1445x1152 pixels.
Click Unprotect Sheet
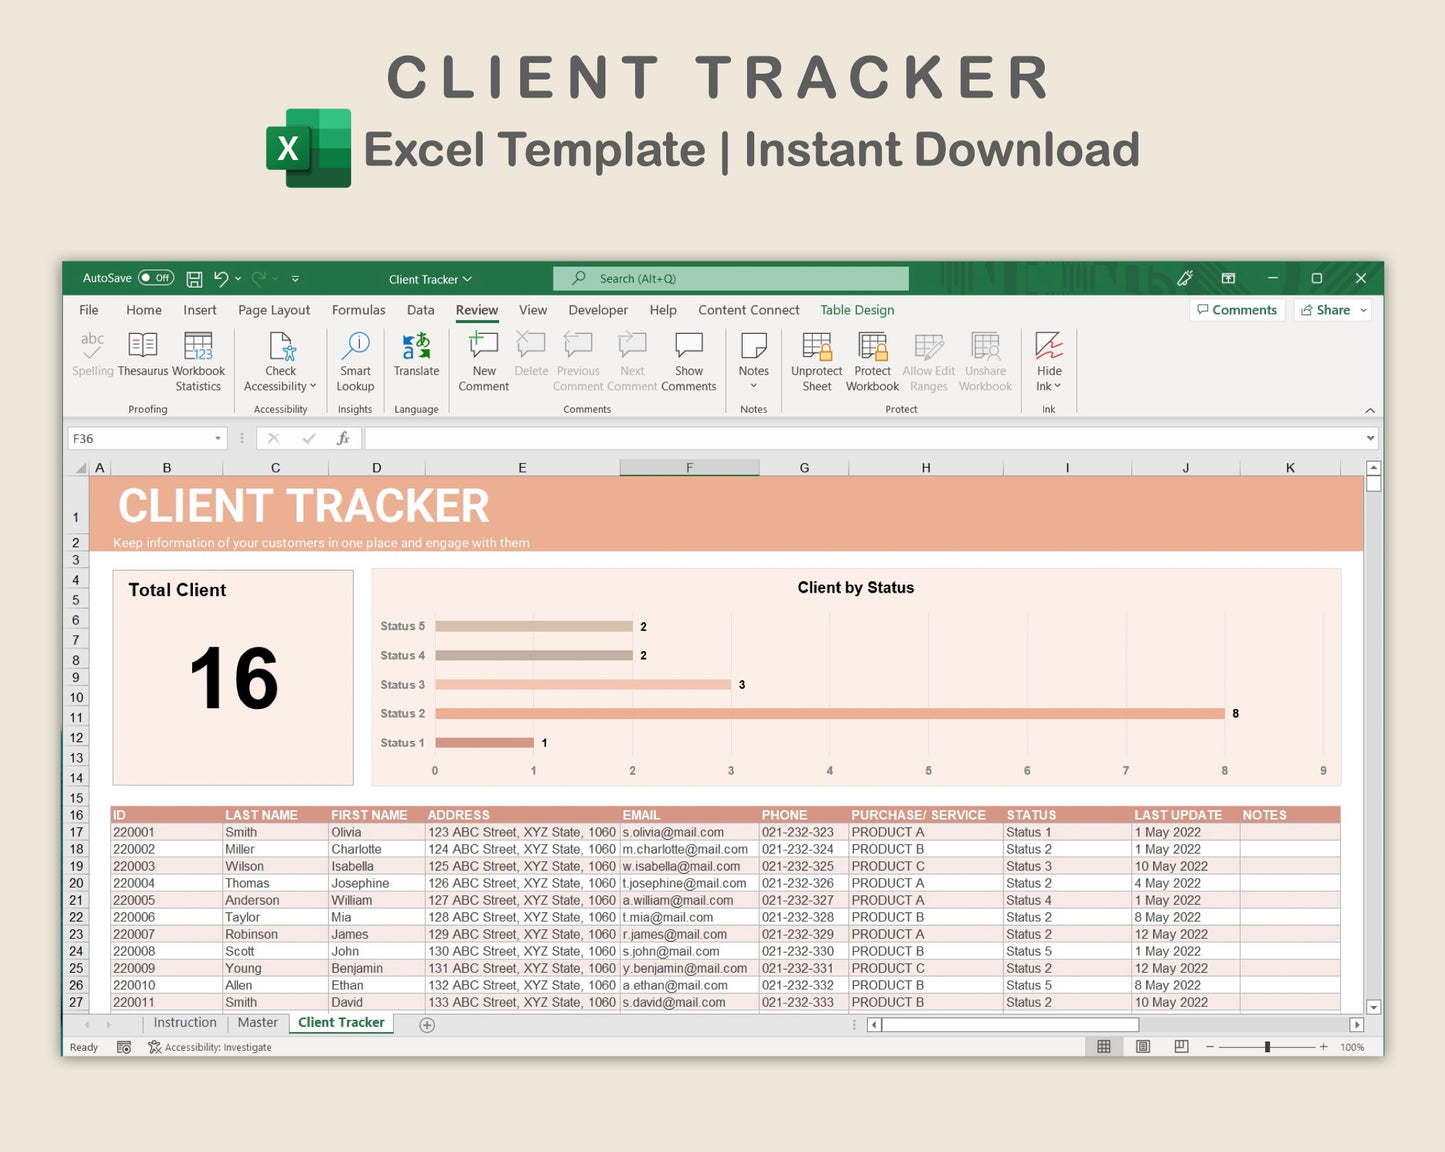click(816, 362)
